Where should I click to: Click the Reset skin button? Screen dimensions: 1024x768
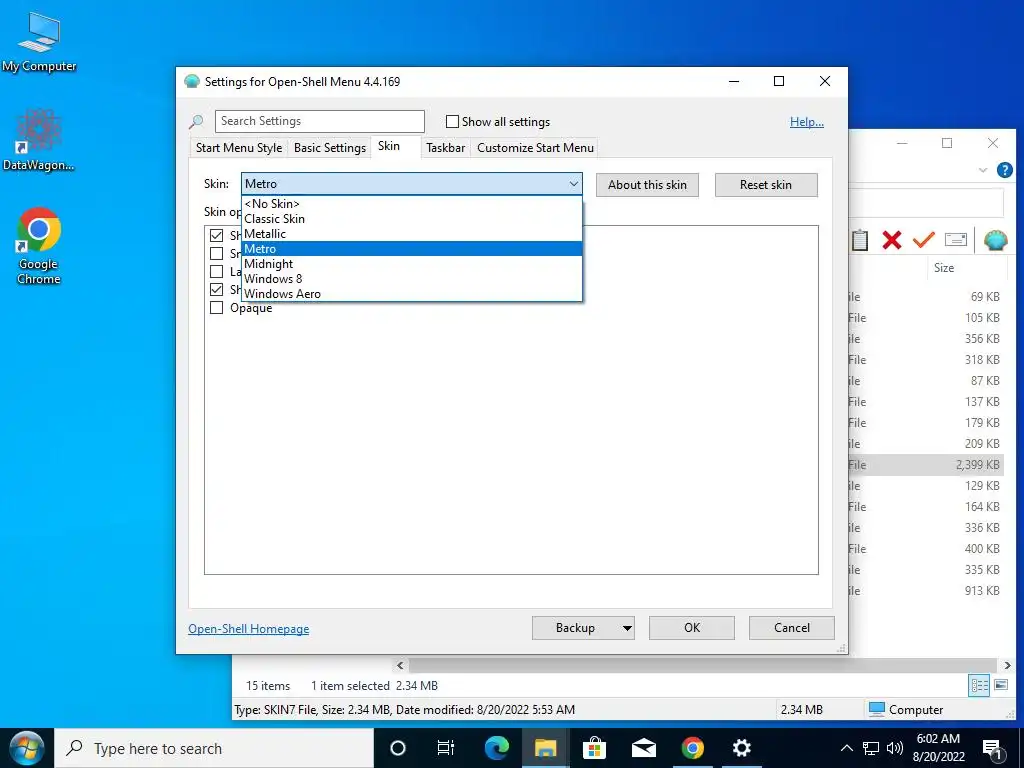click(x=766, y=185)
